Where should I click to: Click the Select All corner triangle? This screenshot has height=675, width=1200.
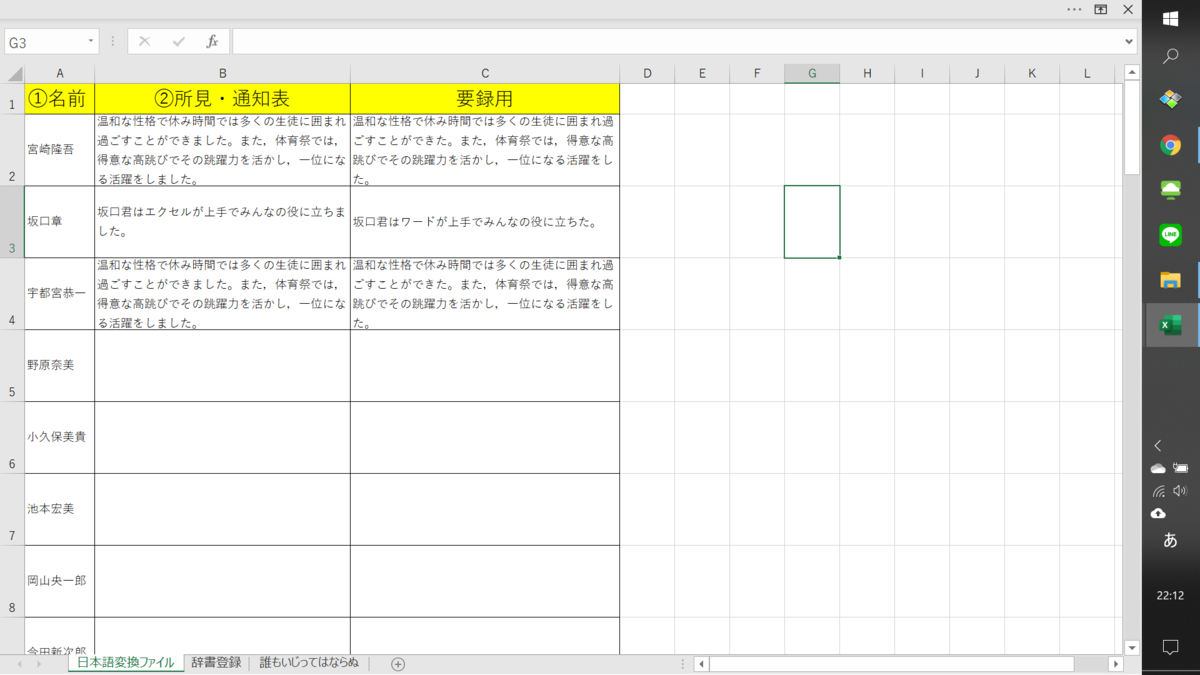[x=14, y=74]
